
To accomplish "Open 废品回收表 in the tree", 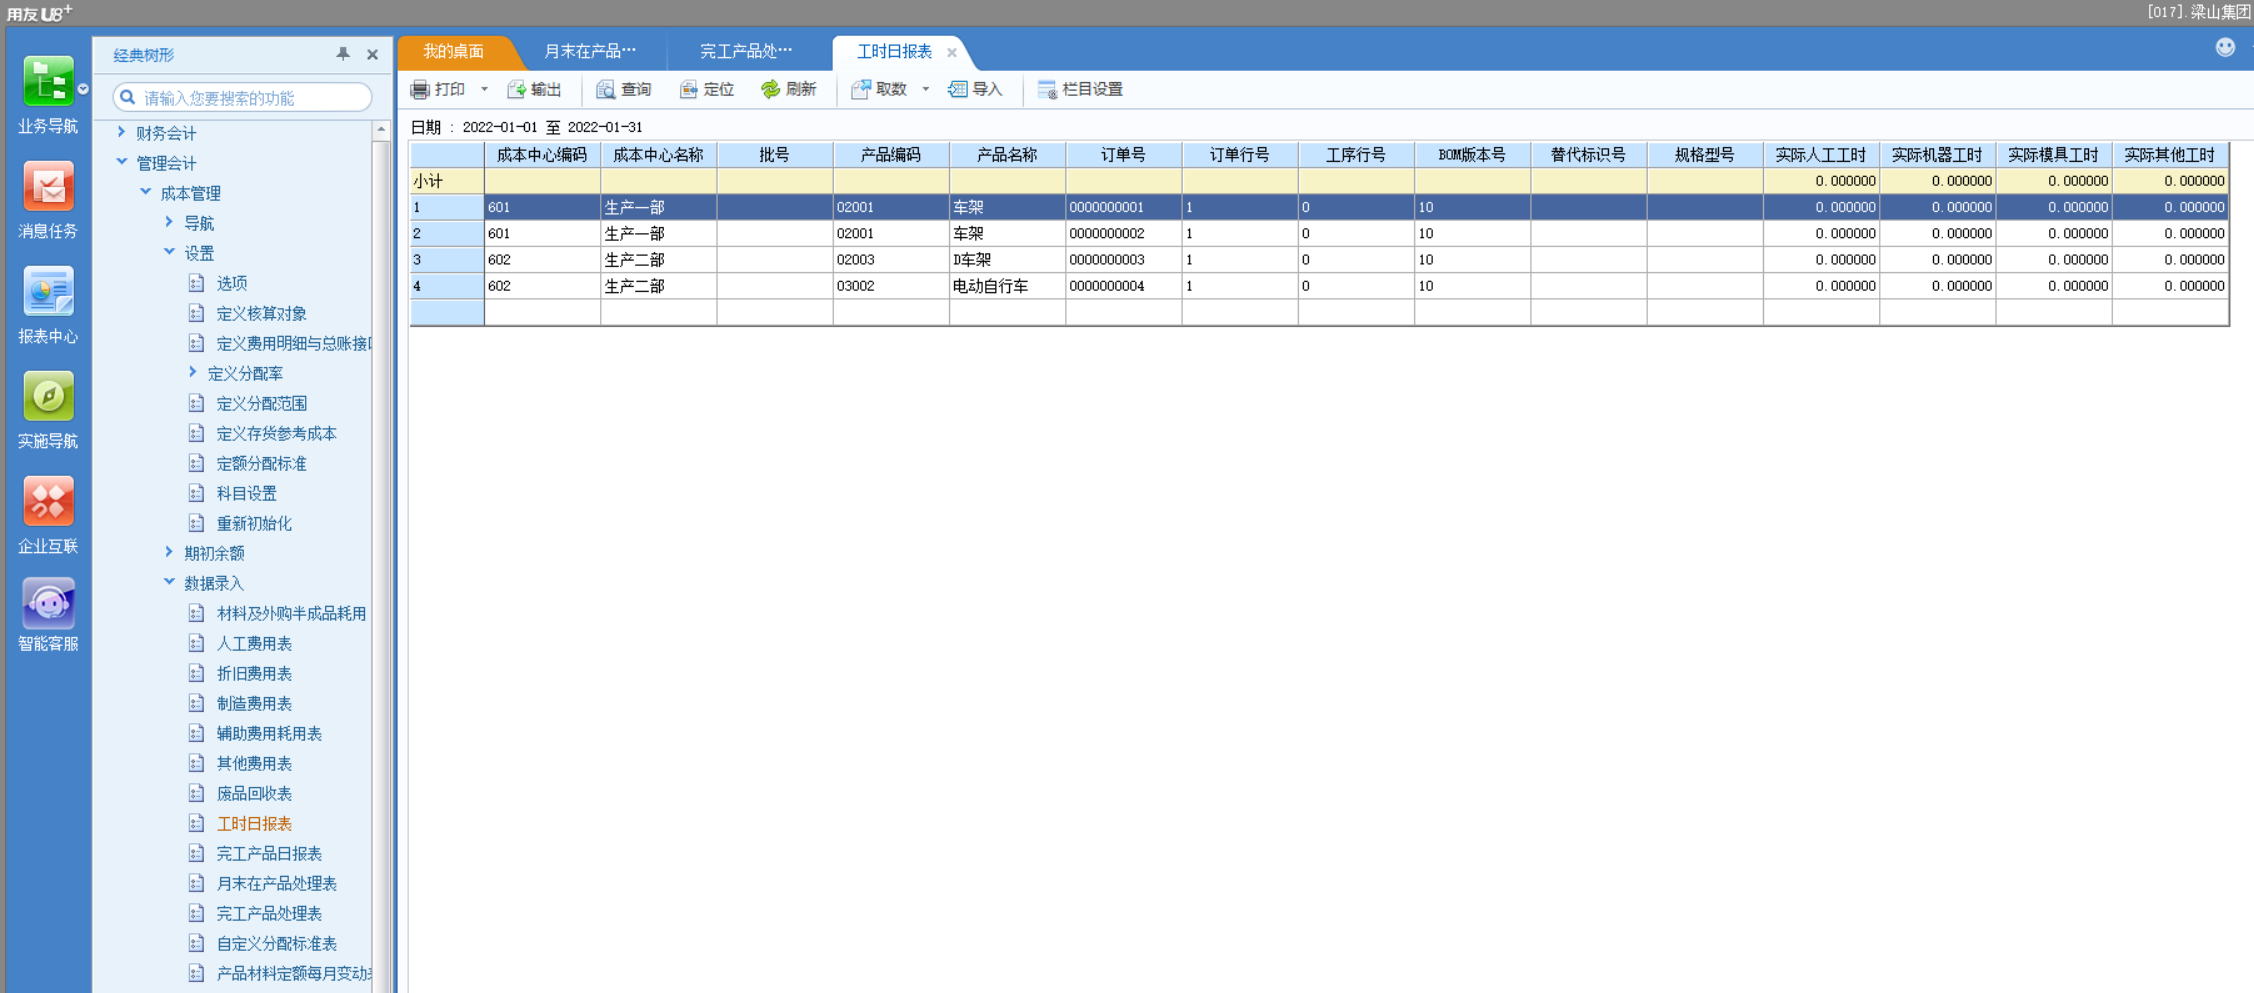I will click(254, 793).
